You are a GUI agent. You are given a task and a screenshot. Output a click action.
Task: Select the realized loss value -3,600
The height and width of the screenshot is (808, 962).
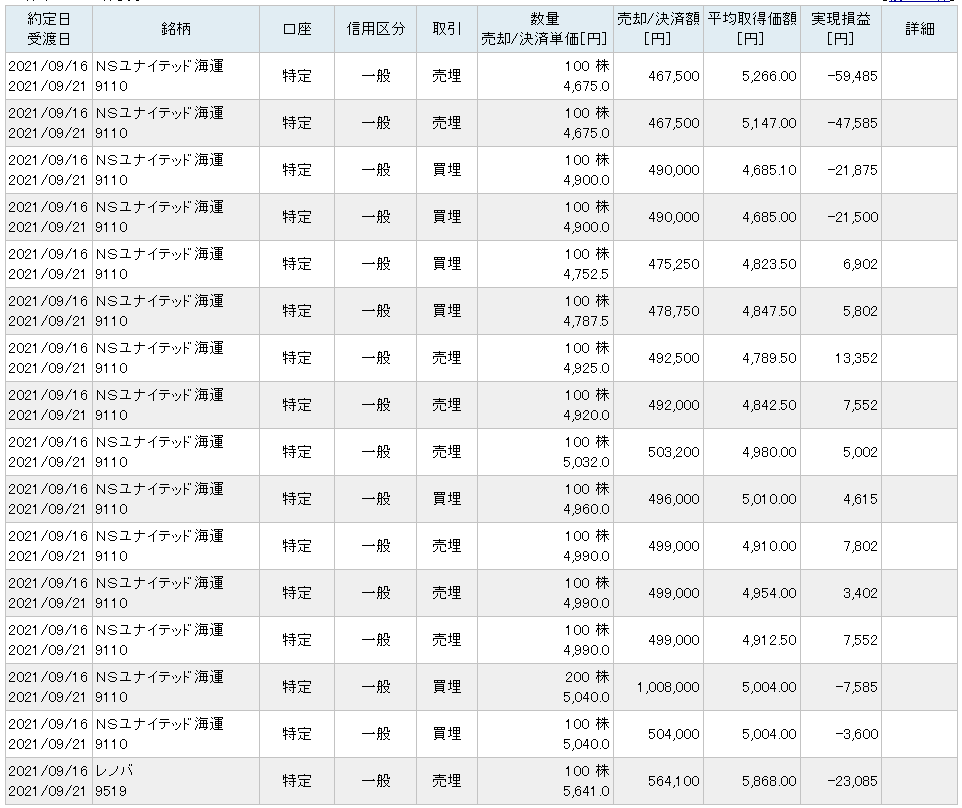click(x=856, y=734)
